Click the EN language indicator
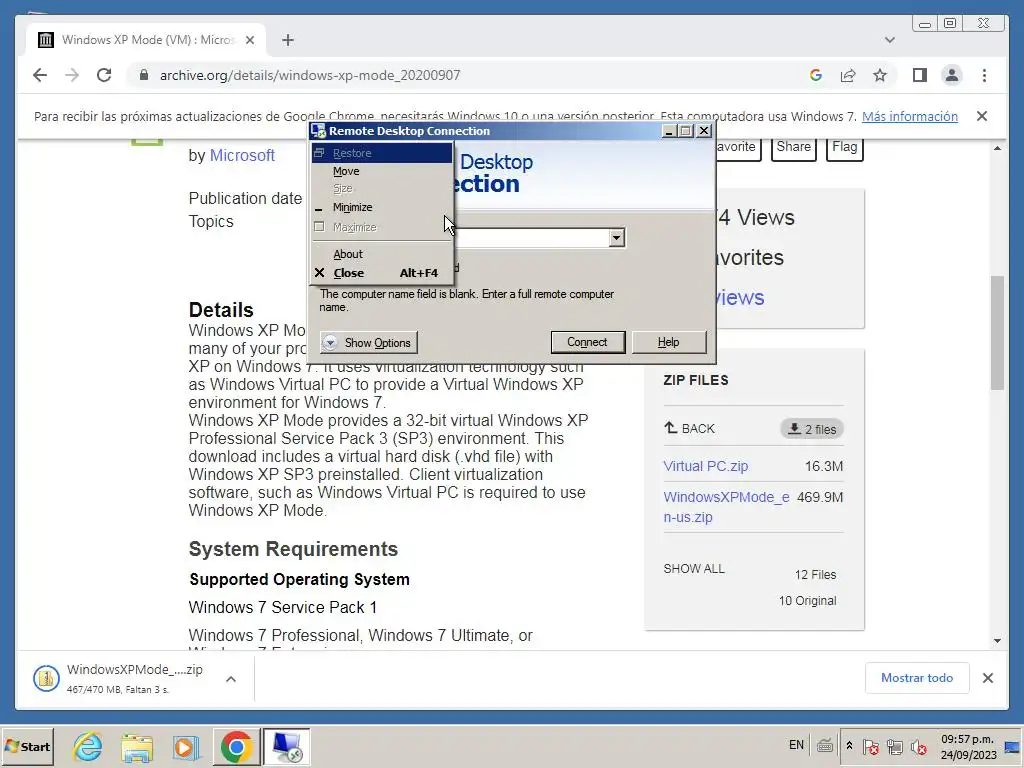 point(796,745)
